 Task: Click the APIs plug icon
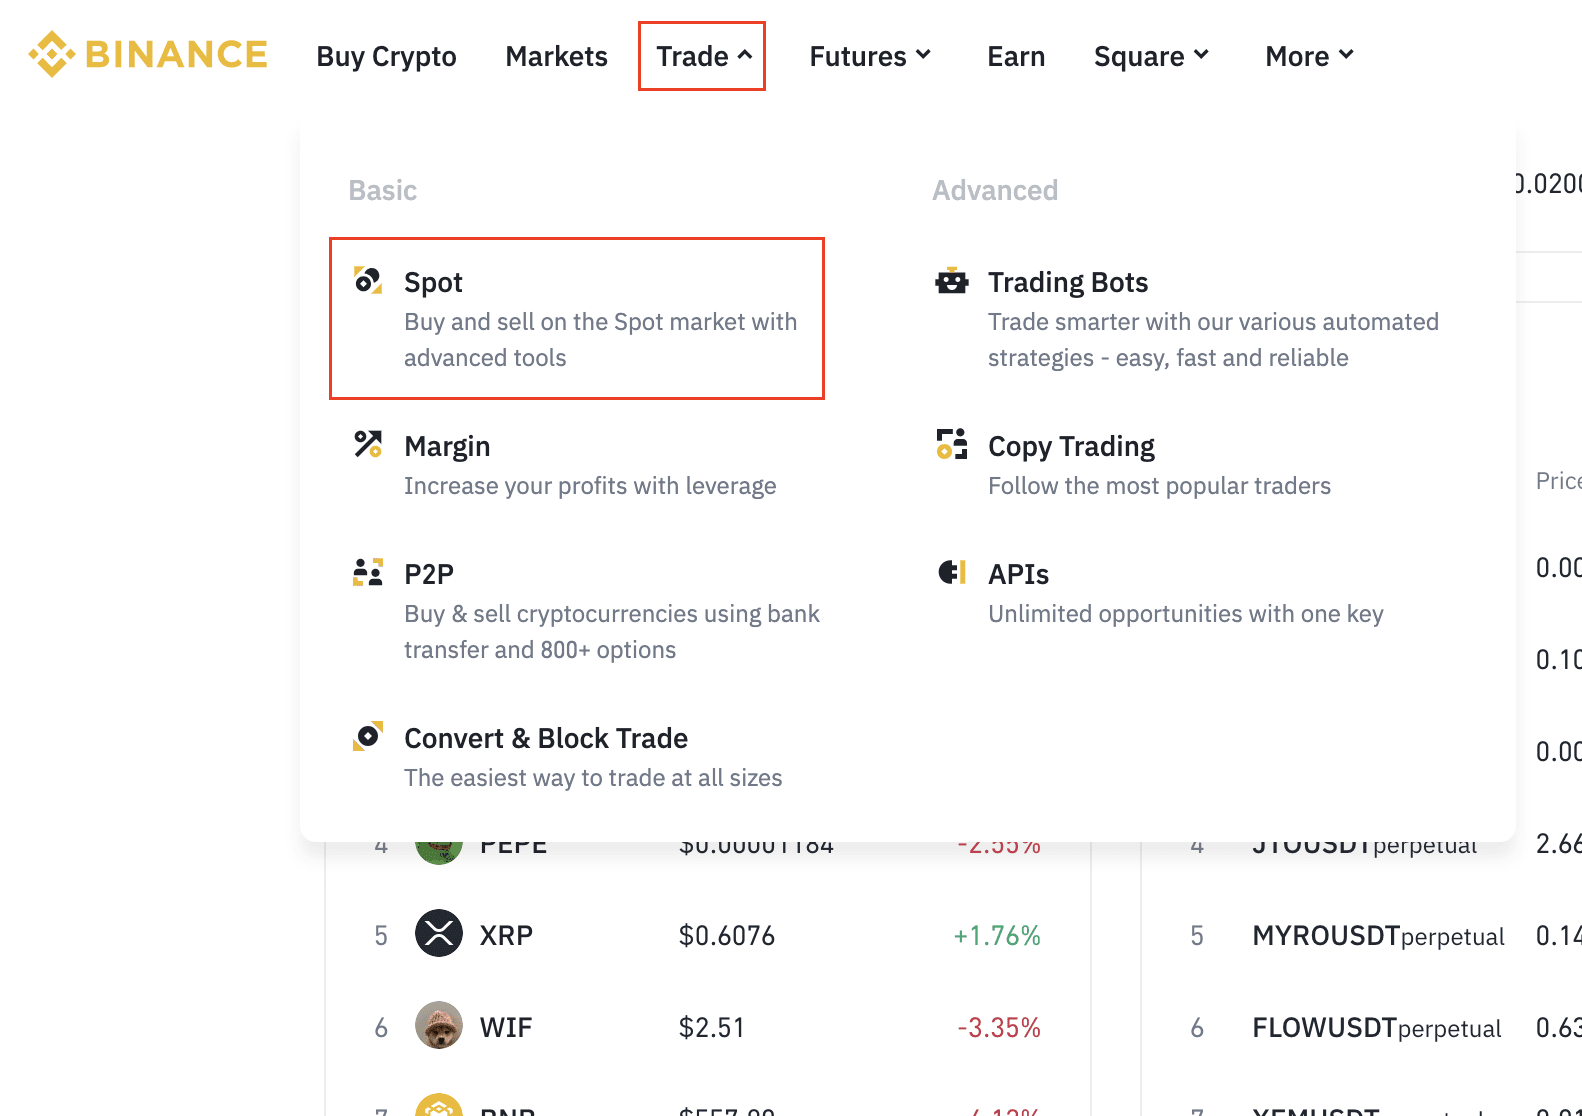pyautogui.click(x=952, y=572)
